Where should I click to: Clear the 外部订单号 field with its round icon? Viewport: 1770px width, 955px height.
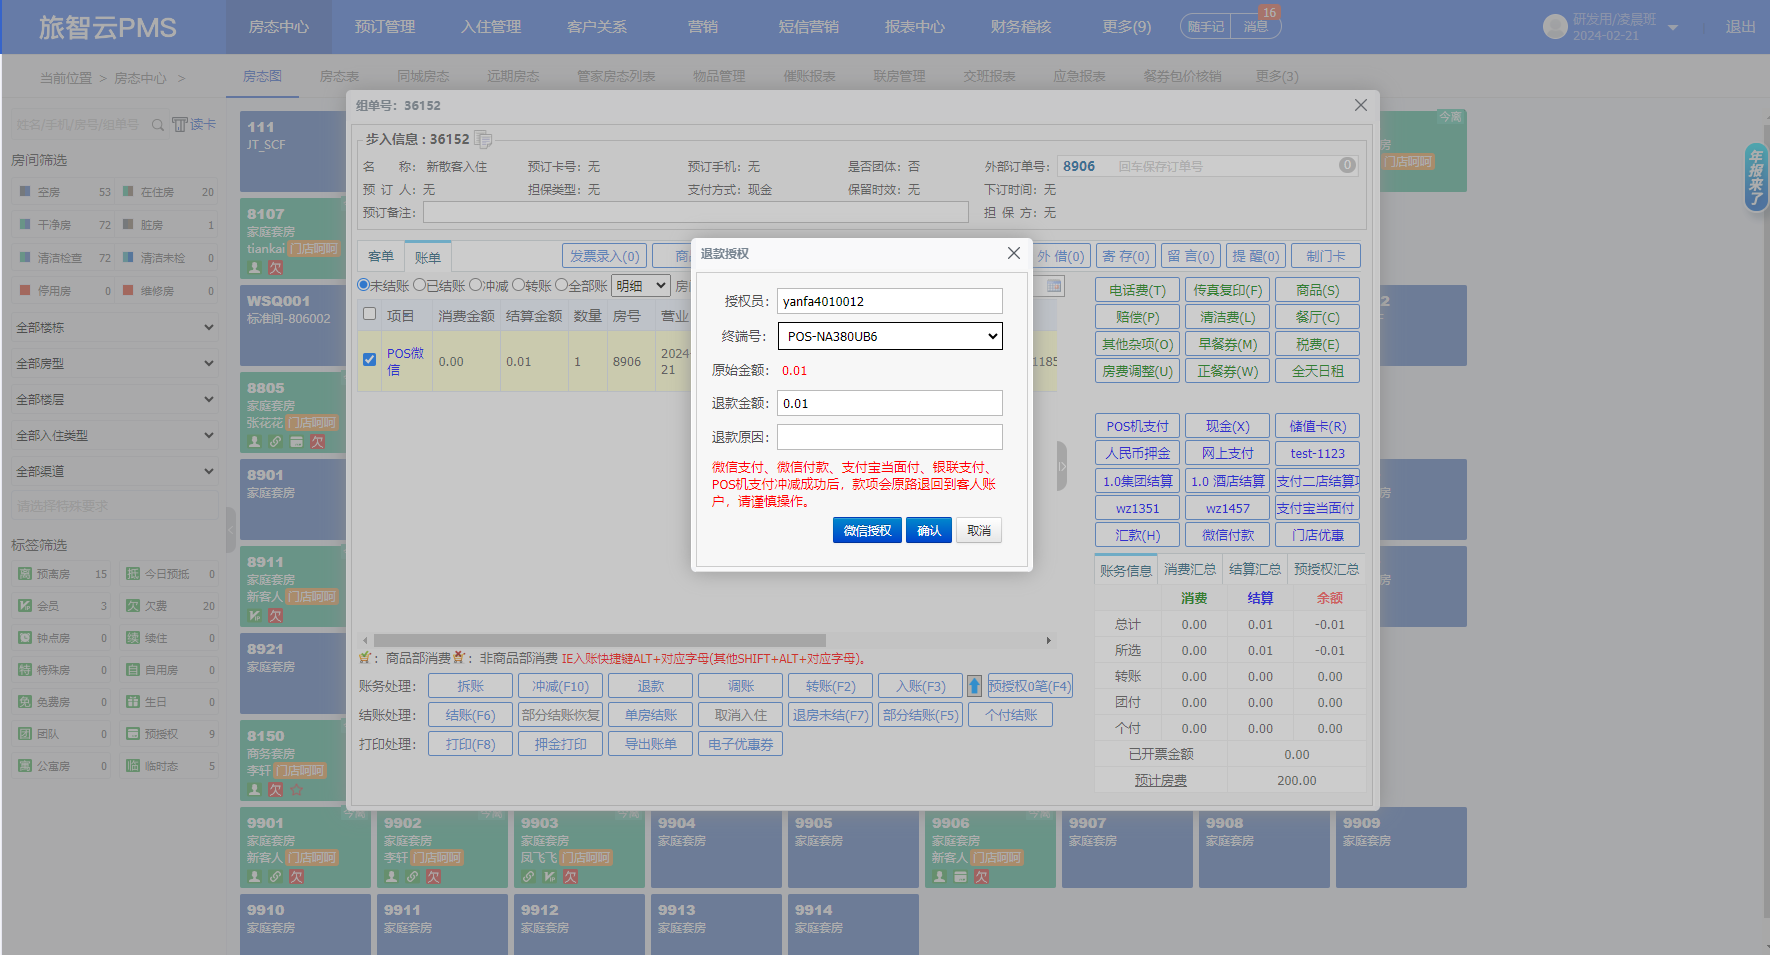[x=1347, y=166]
